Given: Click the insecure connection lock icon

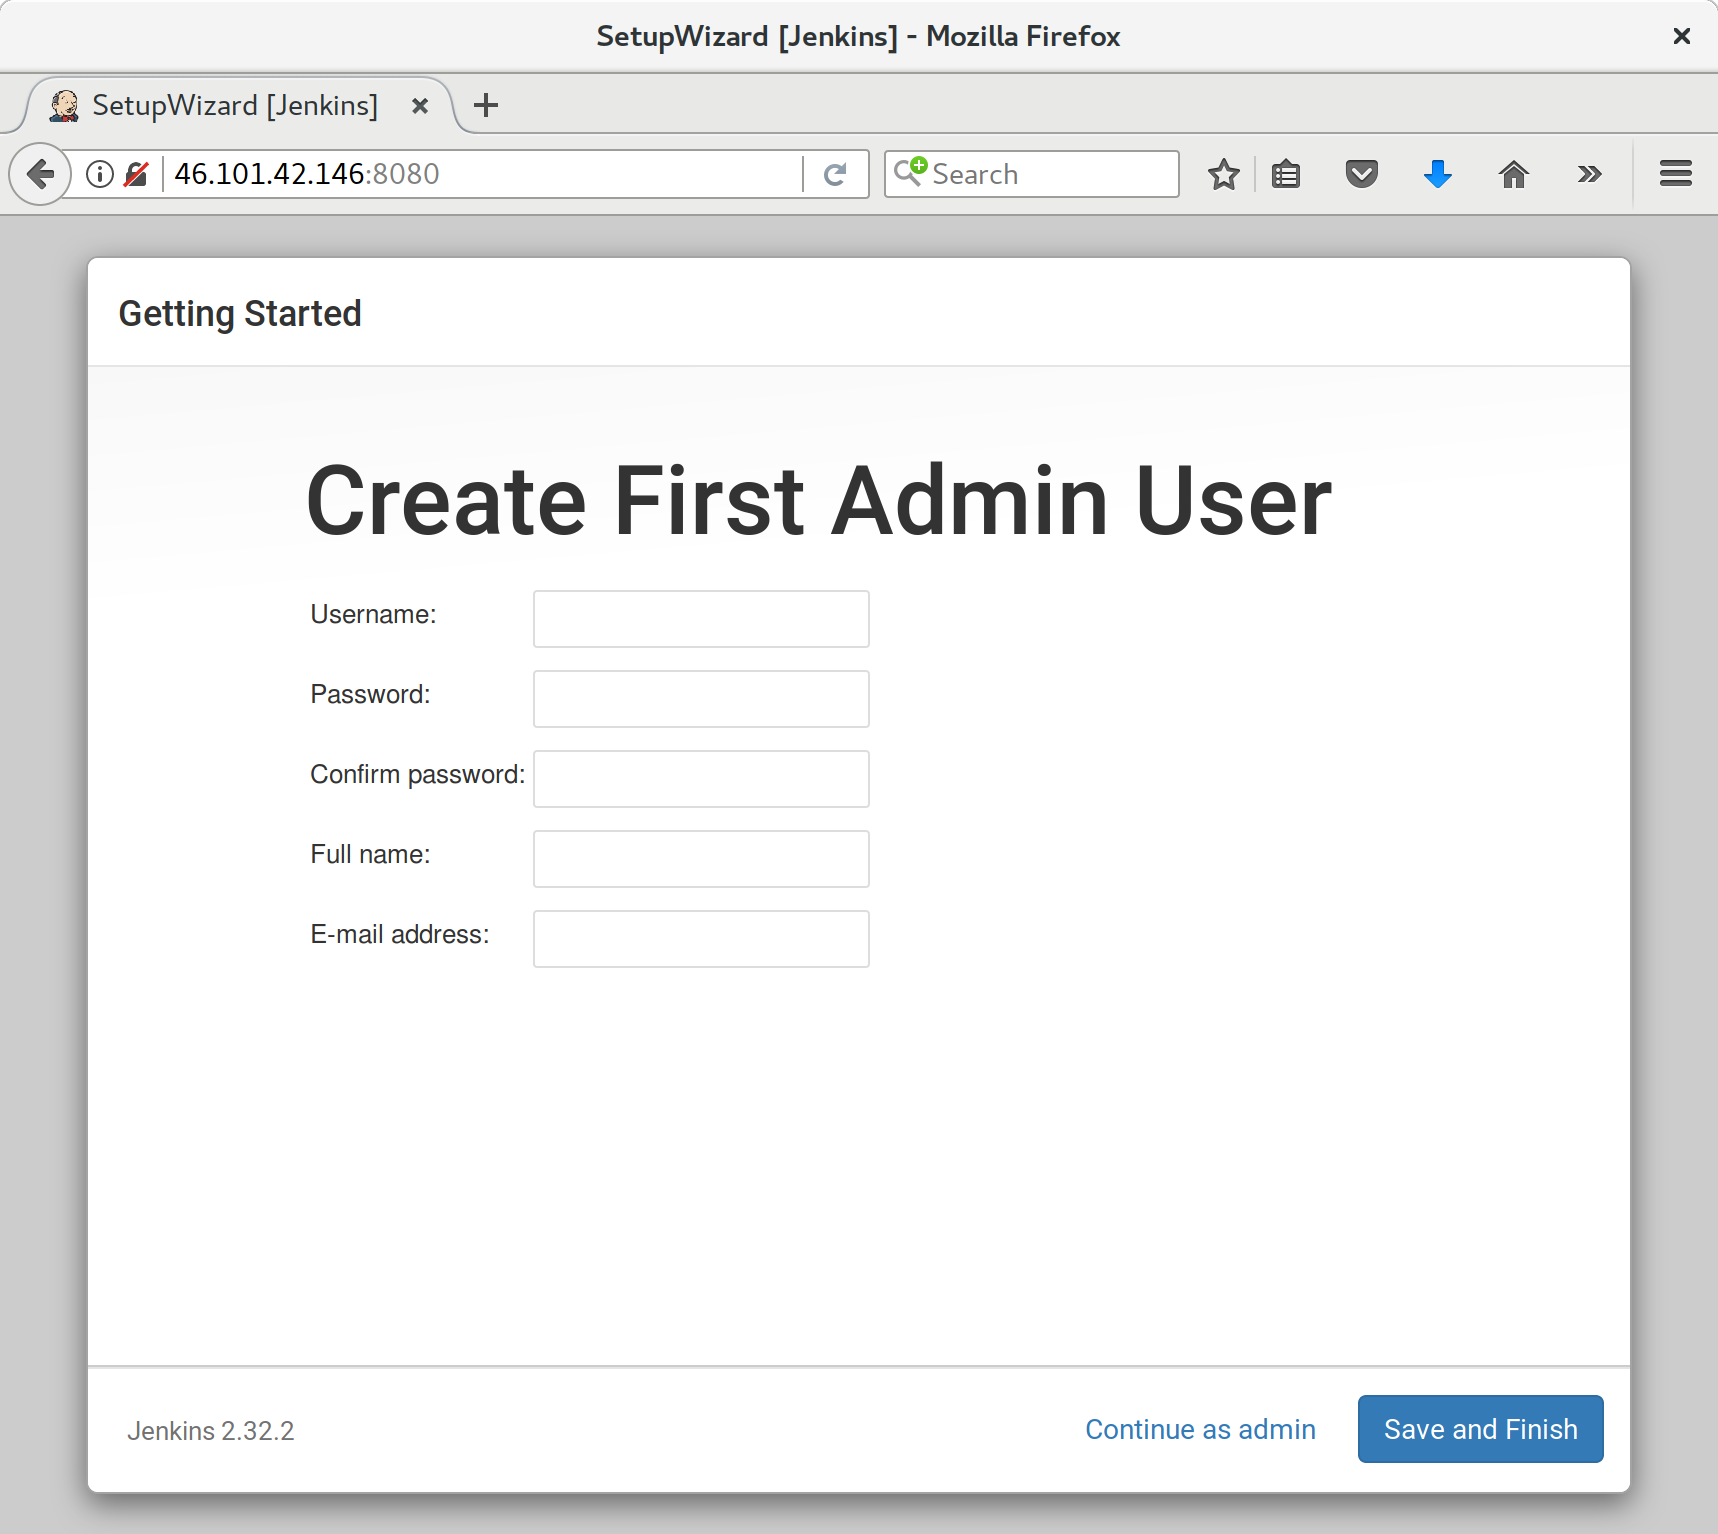Looking at the screenshot, I should [137, 173].
